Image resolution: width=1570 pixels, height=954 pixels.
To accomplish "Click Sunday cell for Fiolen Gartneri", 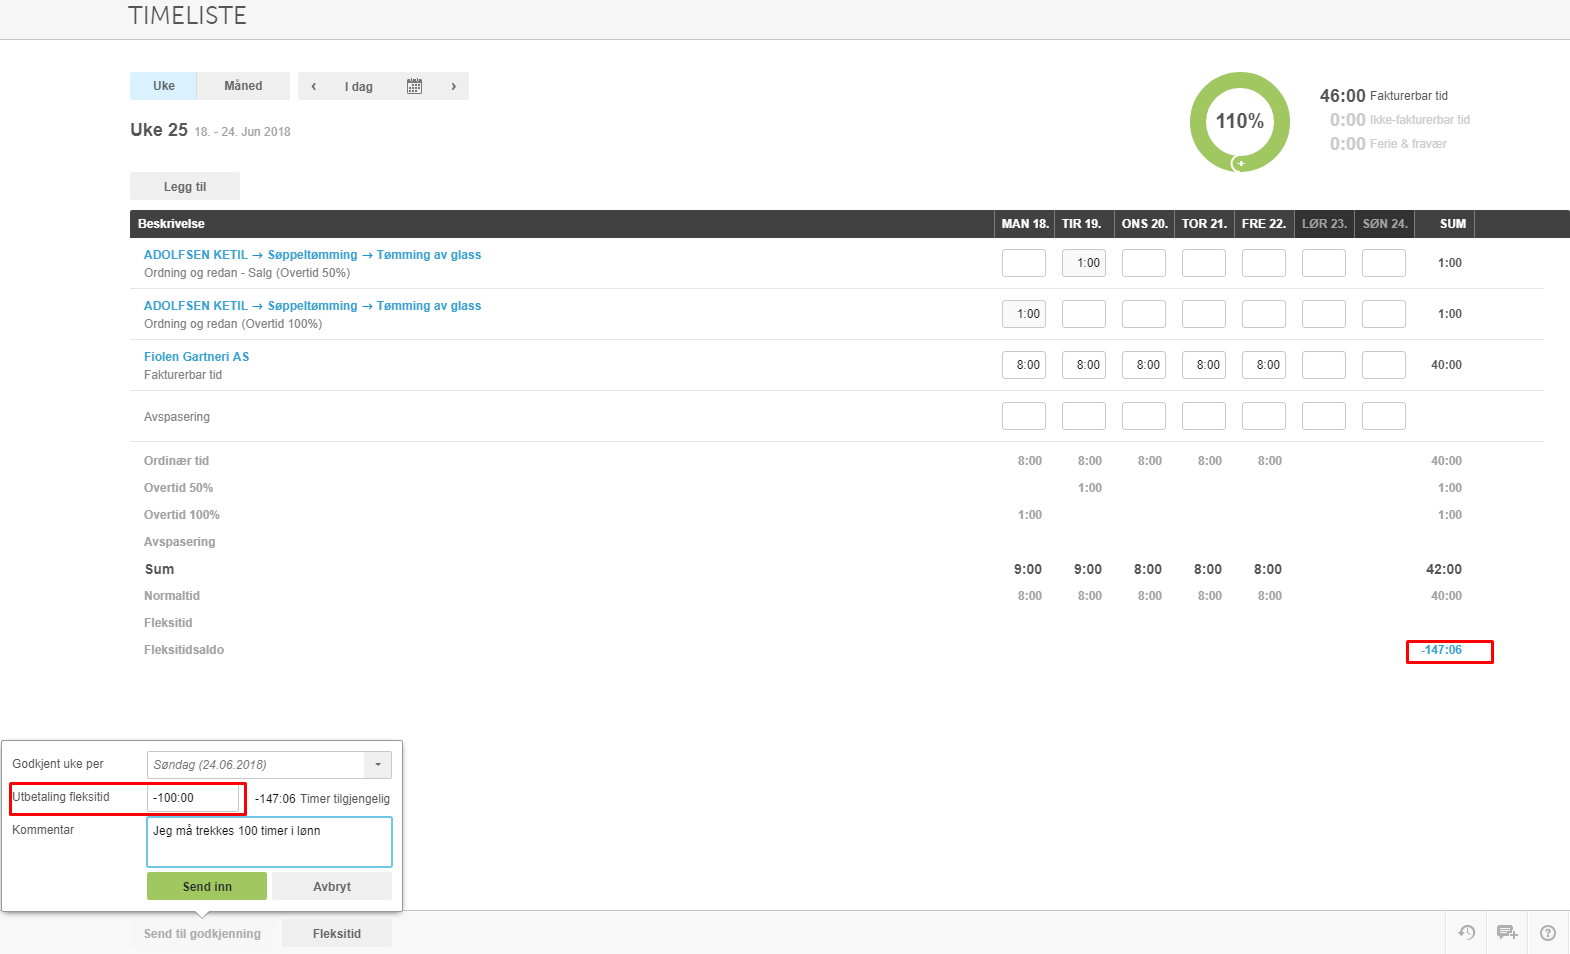I will 1384,365.
